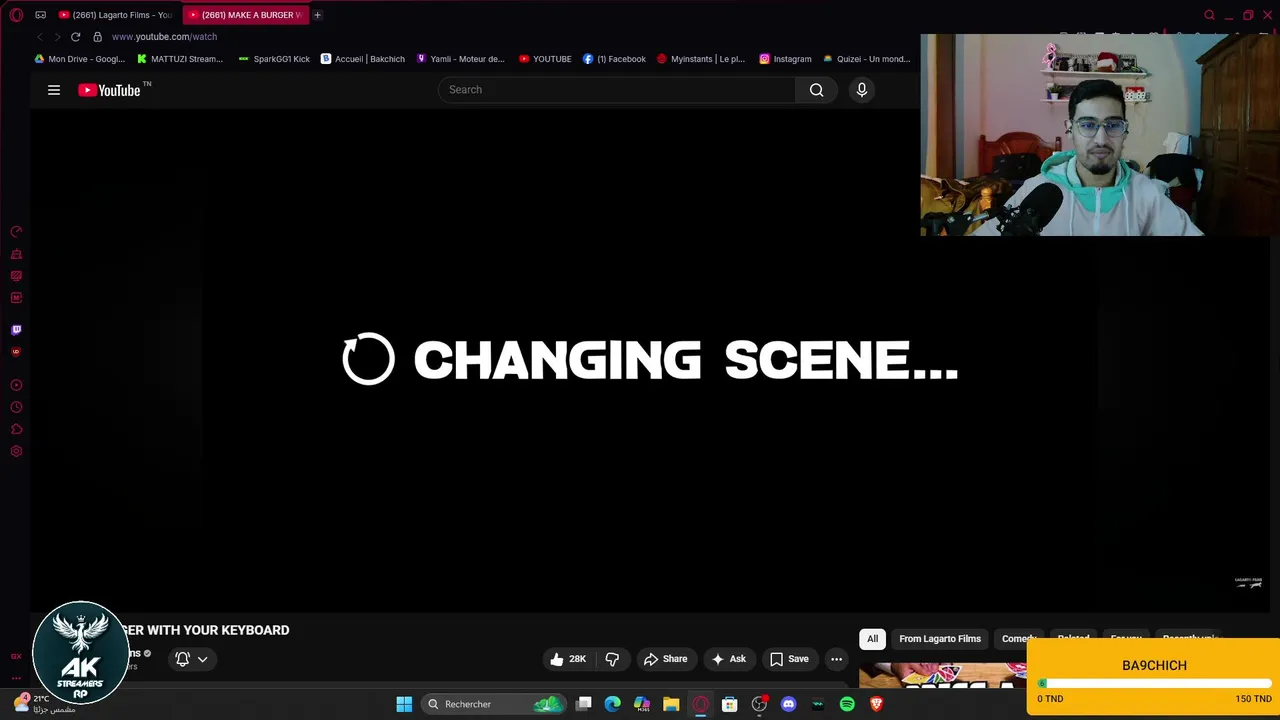Screen dimensions: 1280x720
Task: Select the MAKE A BURGER tab
Action: tap(246, 15)
